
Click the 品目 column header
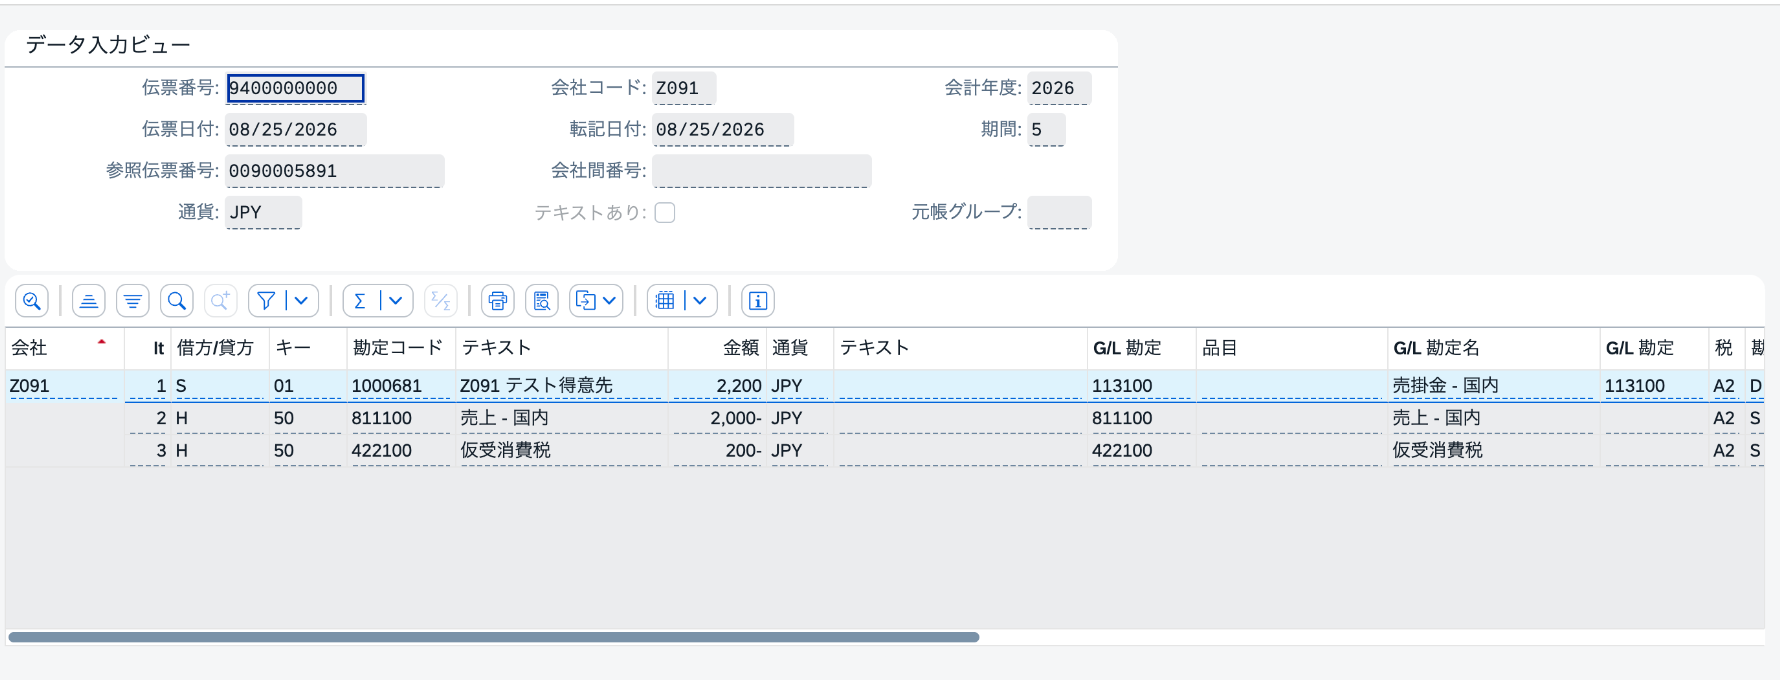pyautogui.click(x=1291, y=348)
